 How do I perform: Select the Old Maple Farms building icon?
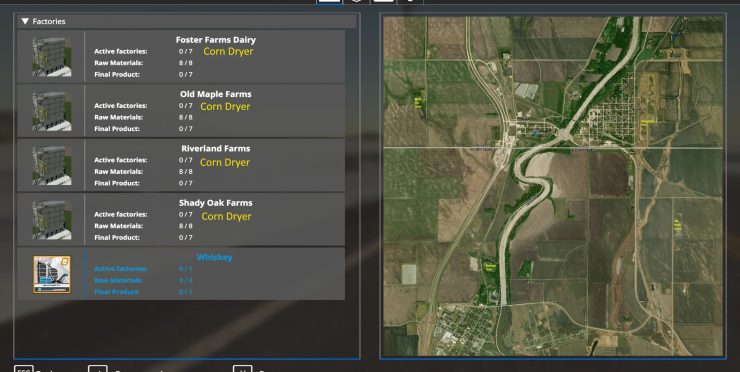click(x=52, y=111)
